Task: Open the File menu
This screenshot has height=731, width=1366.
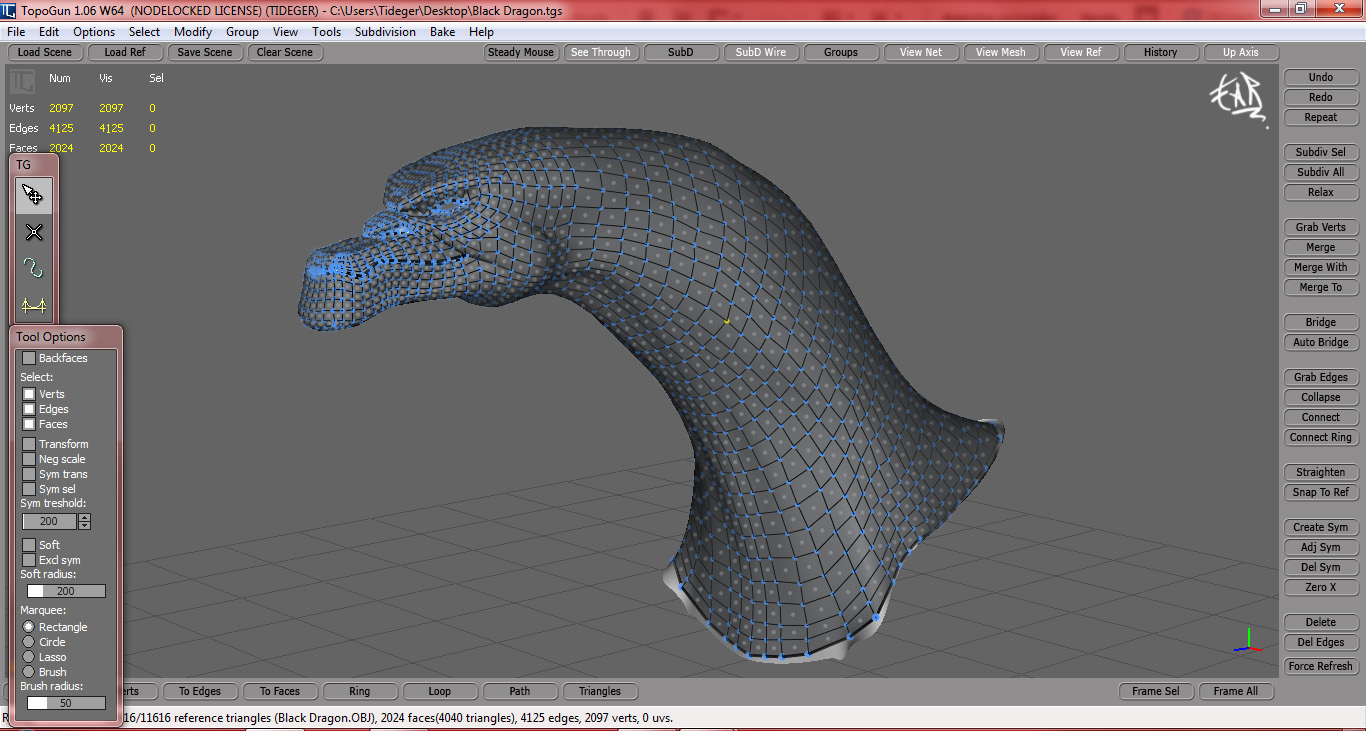Action: [x=16, y=32]
